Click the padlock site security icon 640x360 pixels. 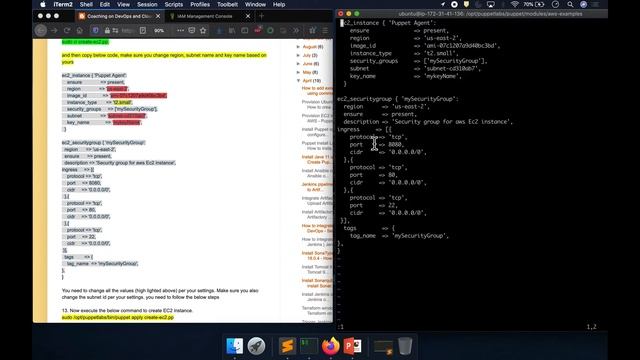[x=107, y=31]
